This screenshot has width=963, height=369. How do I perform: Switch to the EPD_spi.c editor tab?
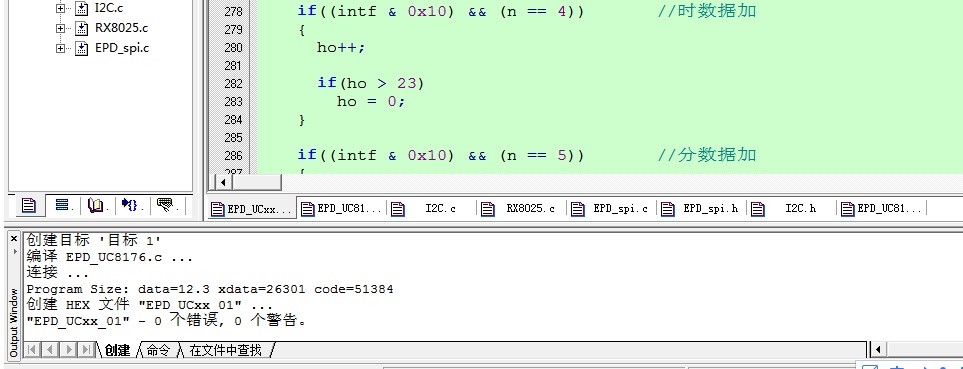[x=611, y=209]
